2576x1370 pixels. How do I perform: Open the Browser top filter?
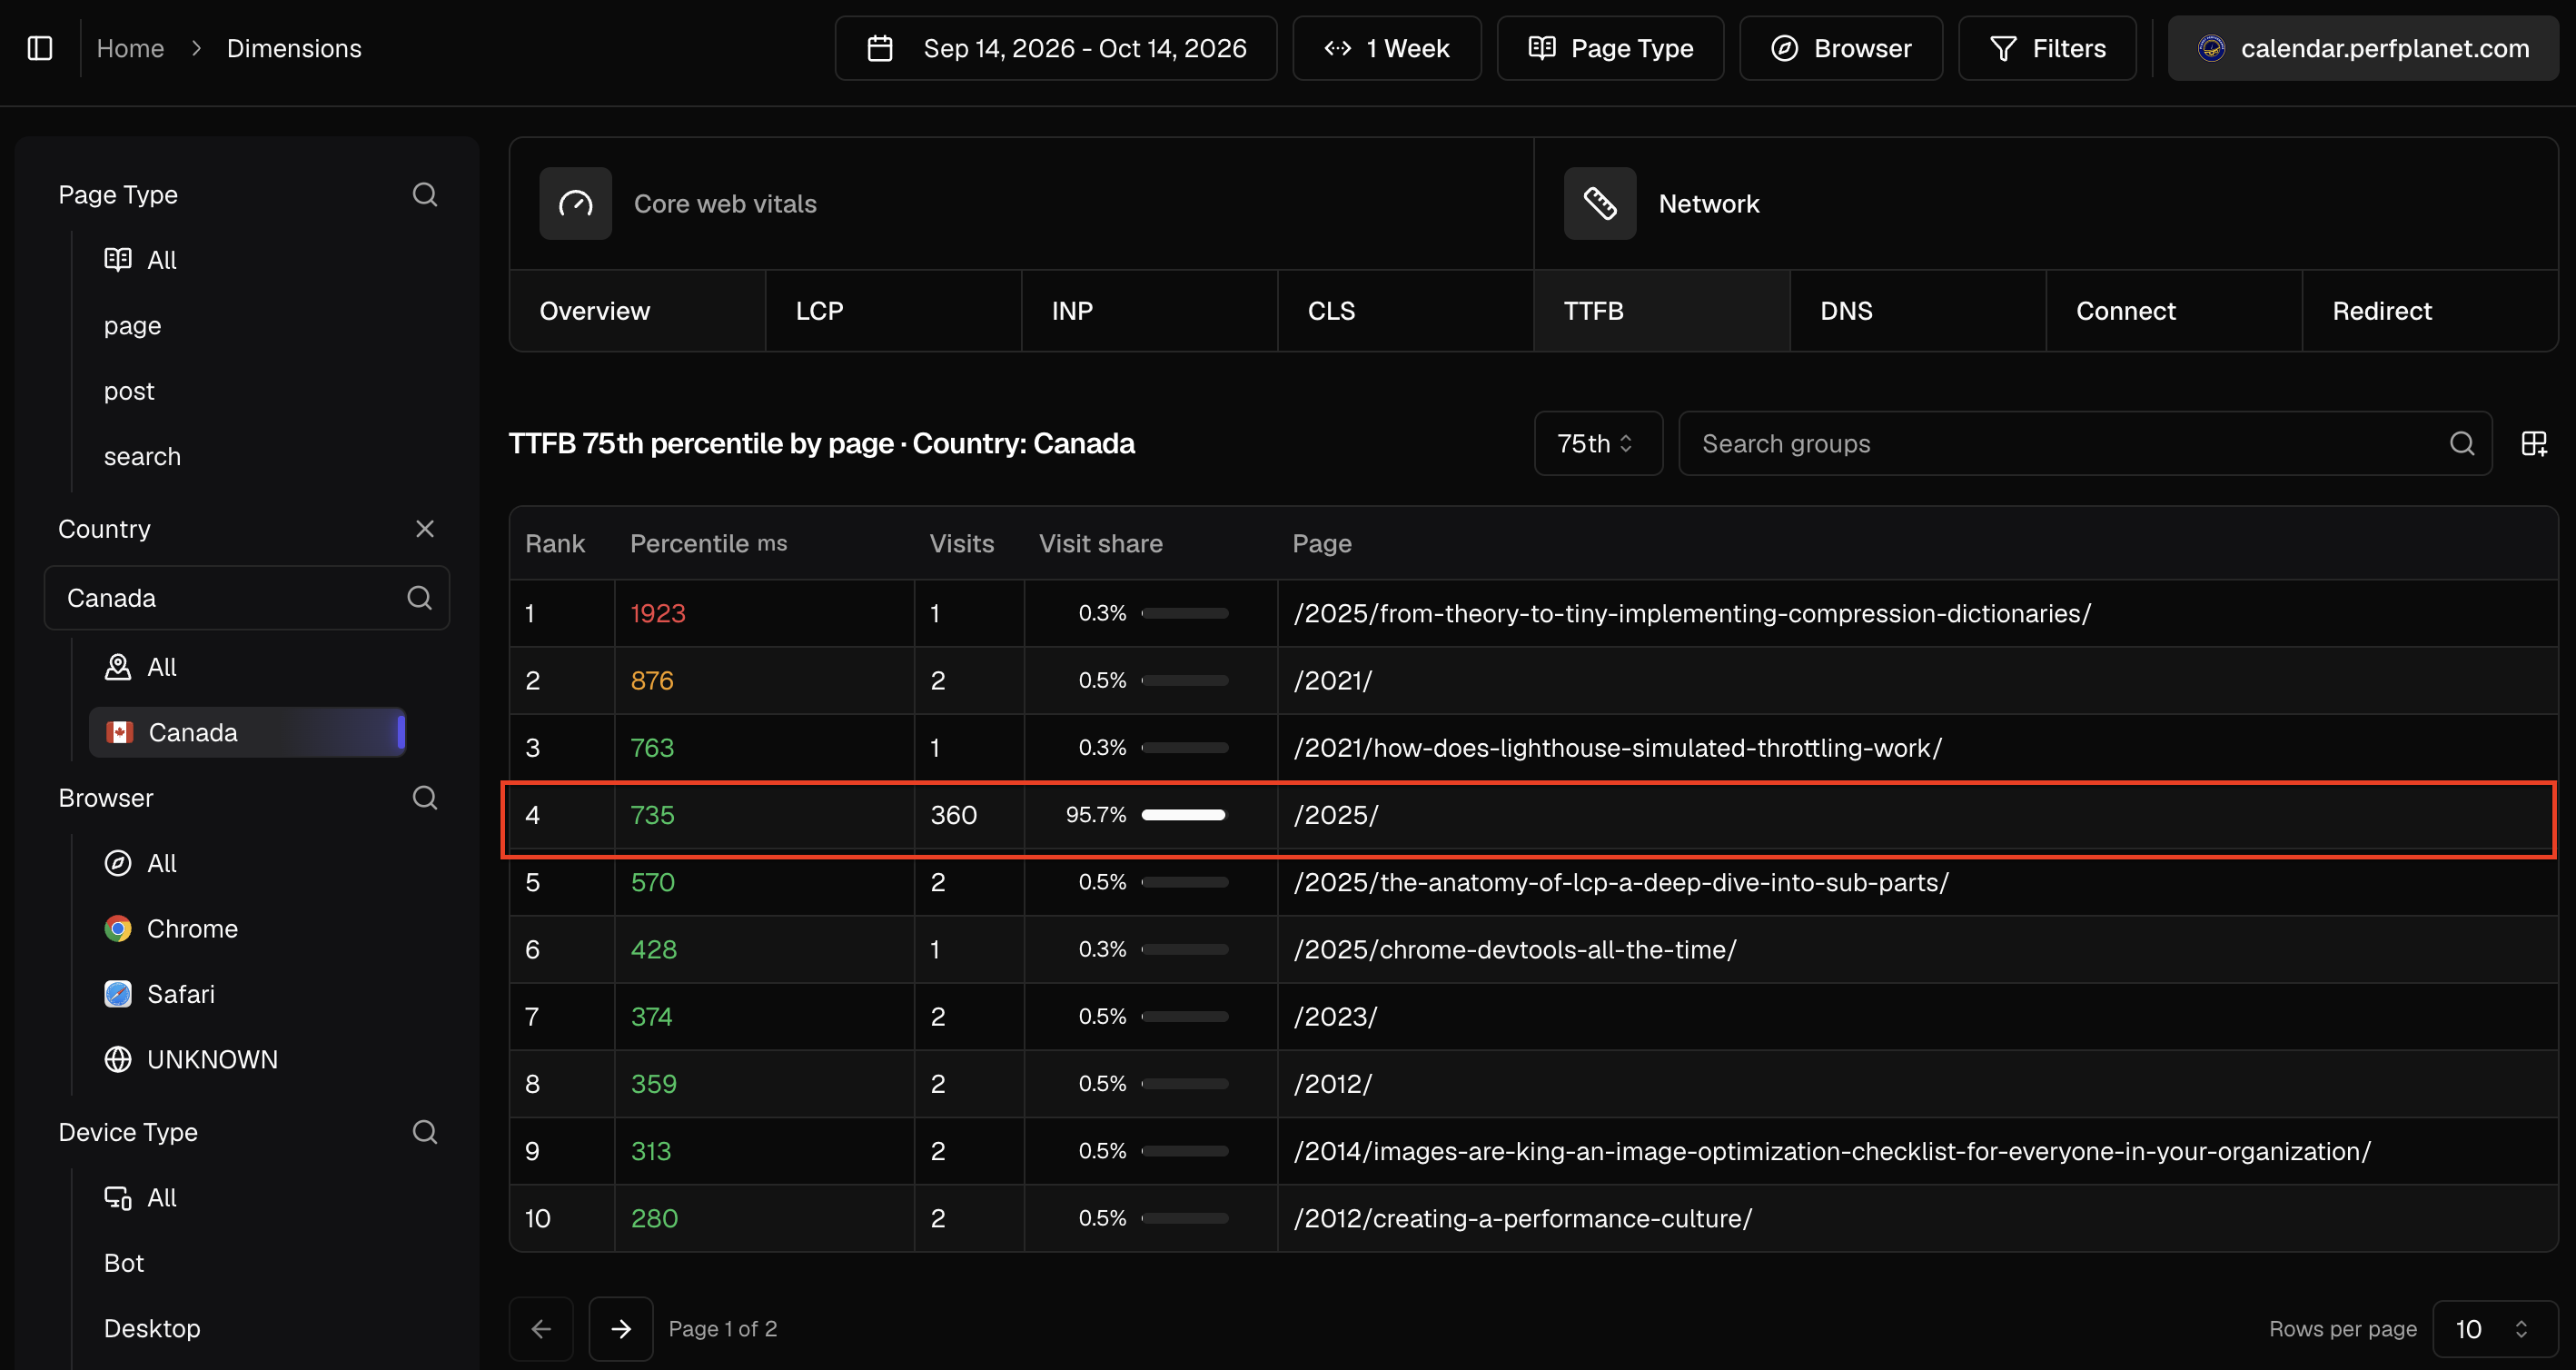[1841, 48]
